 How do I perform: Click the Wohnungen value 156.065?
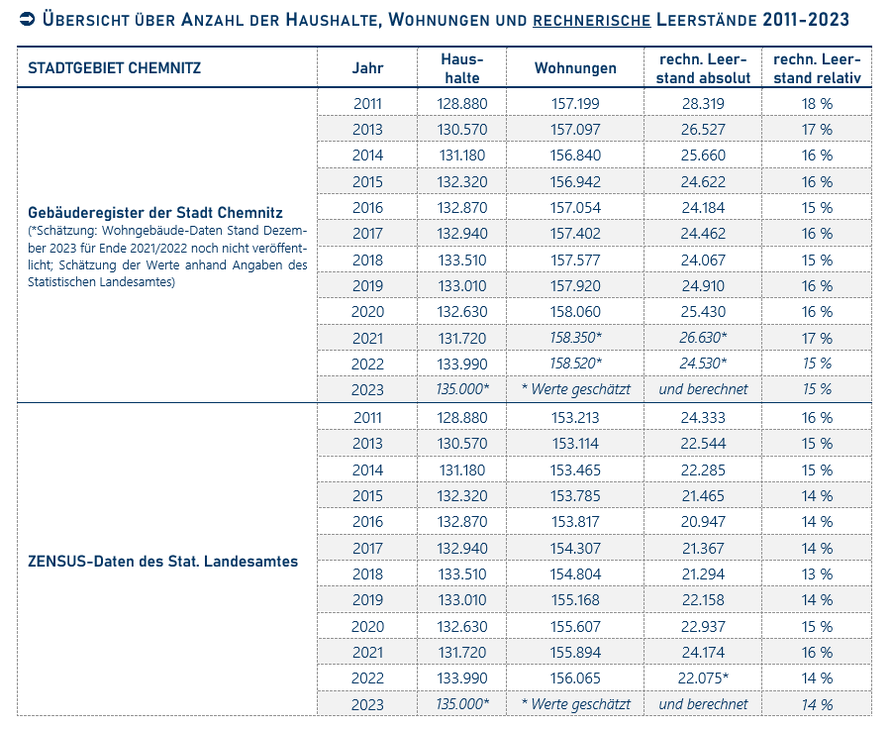pyautogui.click(x=575, y=678)
